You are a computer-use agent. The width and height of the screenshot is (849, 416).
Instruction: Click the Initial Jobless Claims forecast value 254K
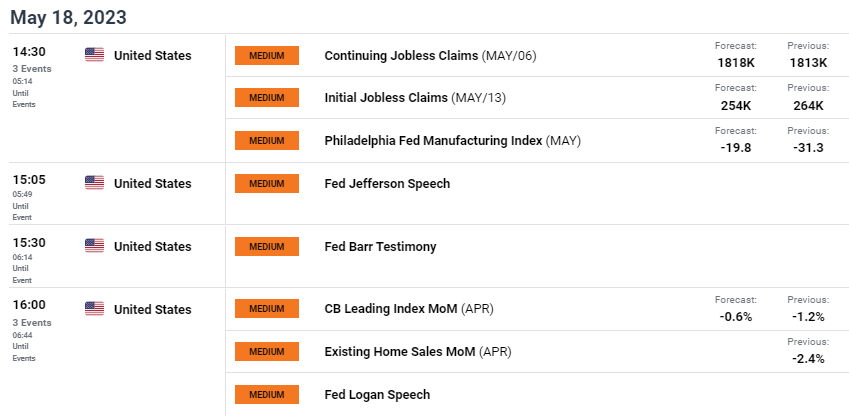tap(736, 106)
